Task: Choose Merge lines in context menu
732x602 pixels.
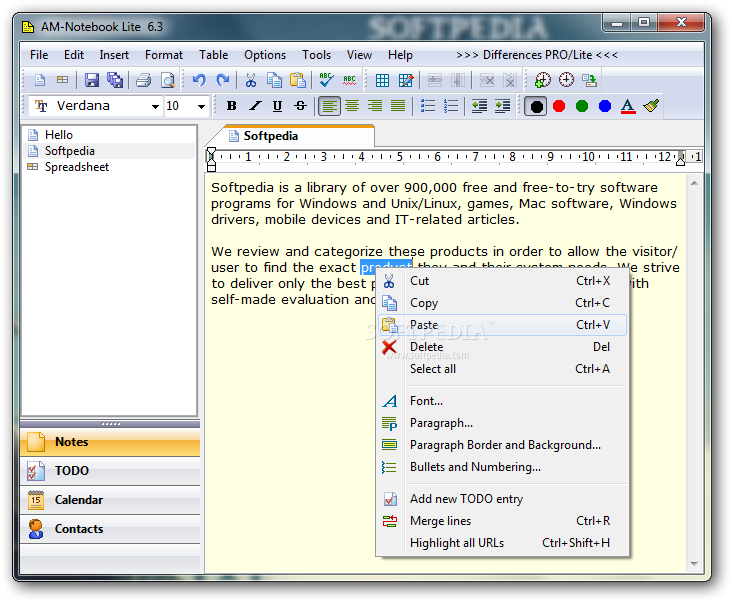Action: tap(502, 521)
